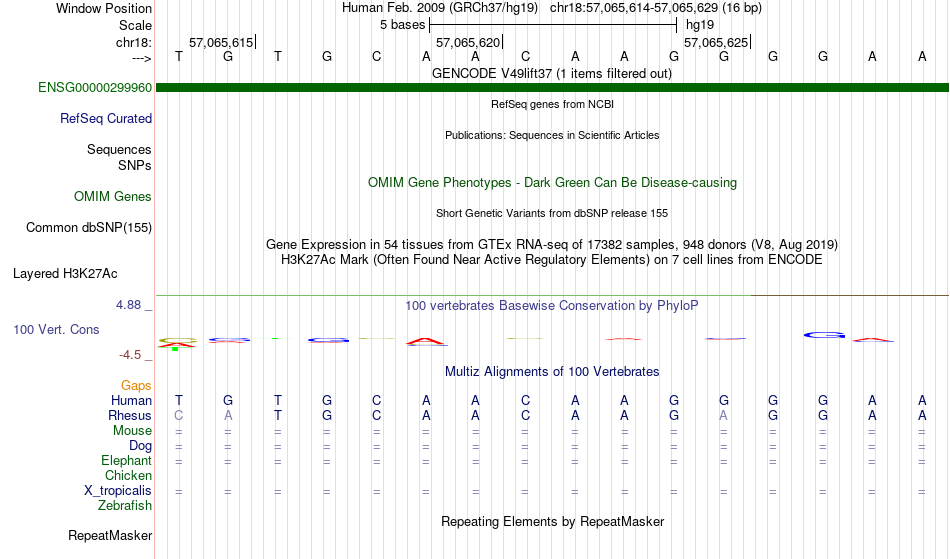Click the GENCODE V49lift37 track title
This screenshot has height=559, width=950.
click(552, 74)
